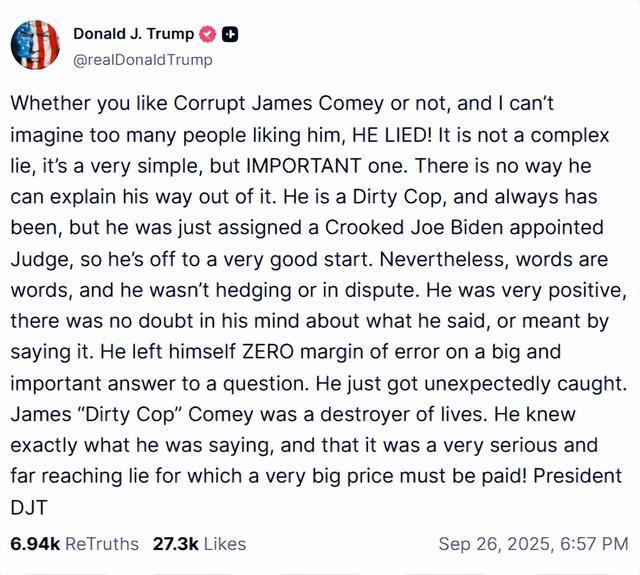640x575 pixels.
Task: Click the DJT signature at post end
Action: click(28, 509)
